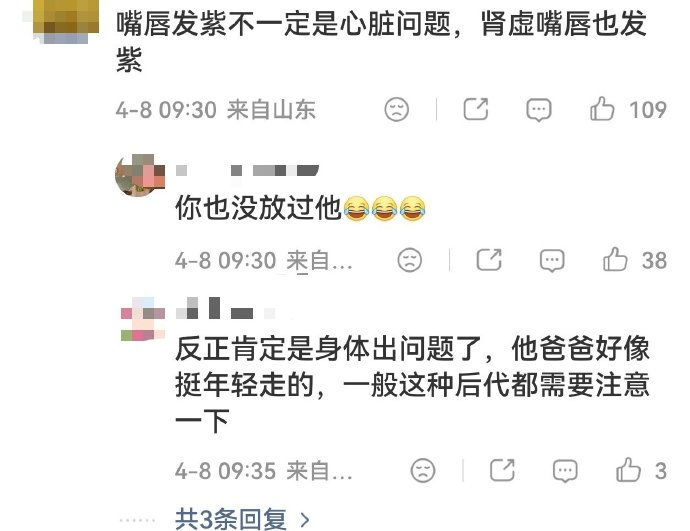
Task: Tap sad-face icon on the 09:35 reply
Action: coord(423,470)
